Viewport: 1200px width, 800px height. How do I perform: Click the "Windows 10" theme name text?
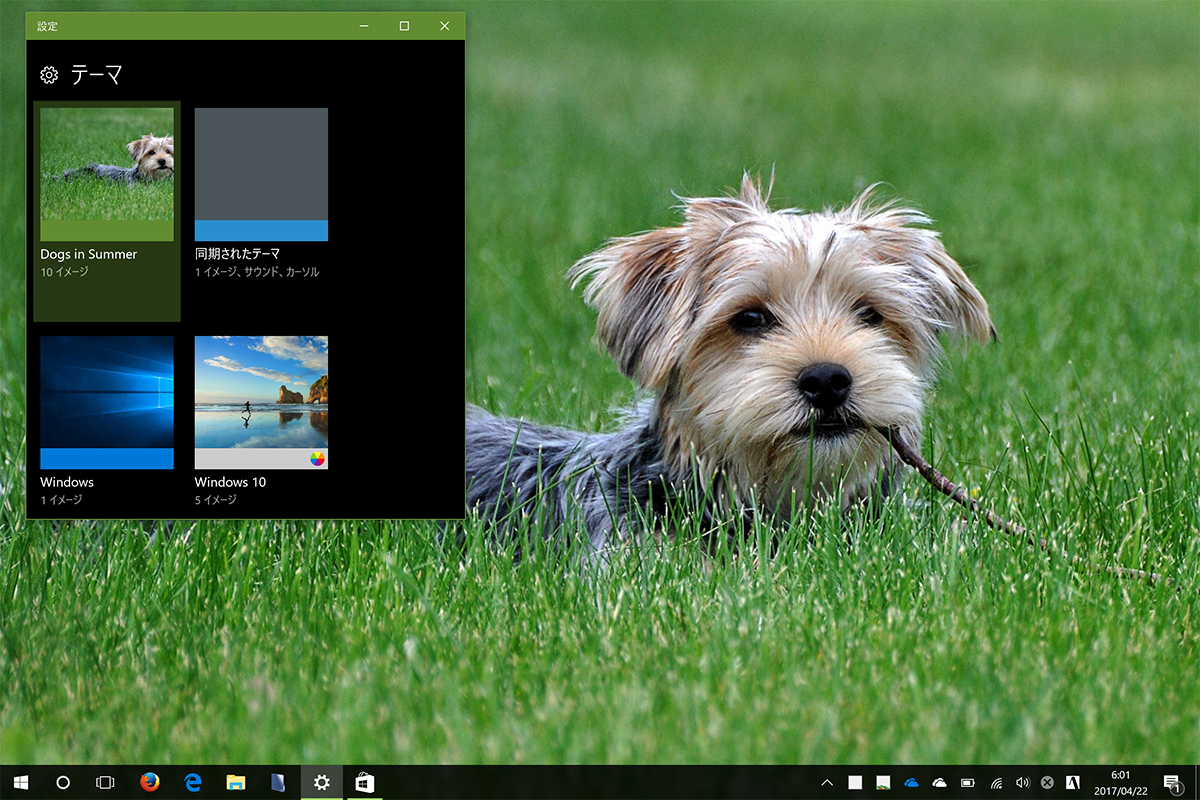coord(230,482)
